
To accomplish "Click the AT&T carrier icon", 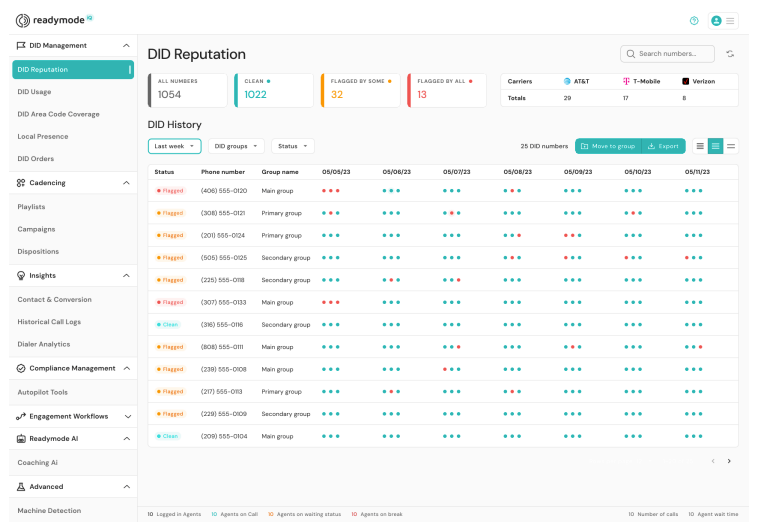I will click(x=567, y=81).
